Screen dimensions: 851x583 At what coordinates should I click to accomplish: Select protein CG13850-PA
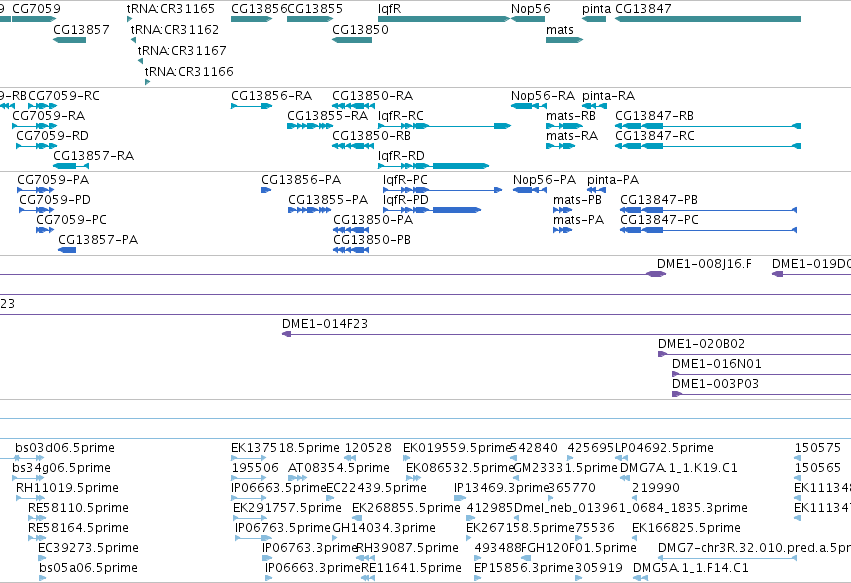coord(373,220)
